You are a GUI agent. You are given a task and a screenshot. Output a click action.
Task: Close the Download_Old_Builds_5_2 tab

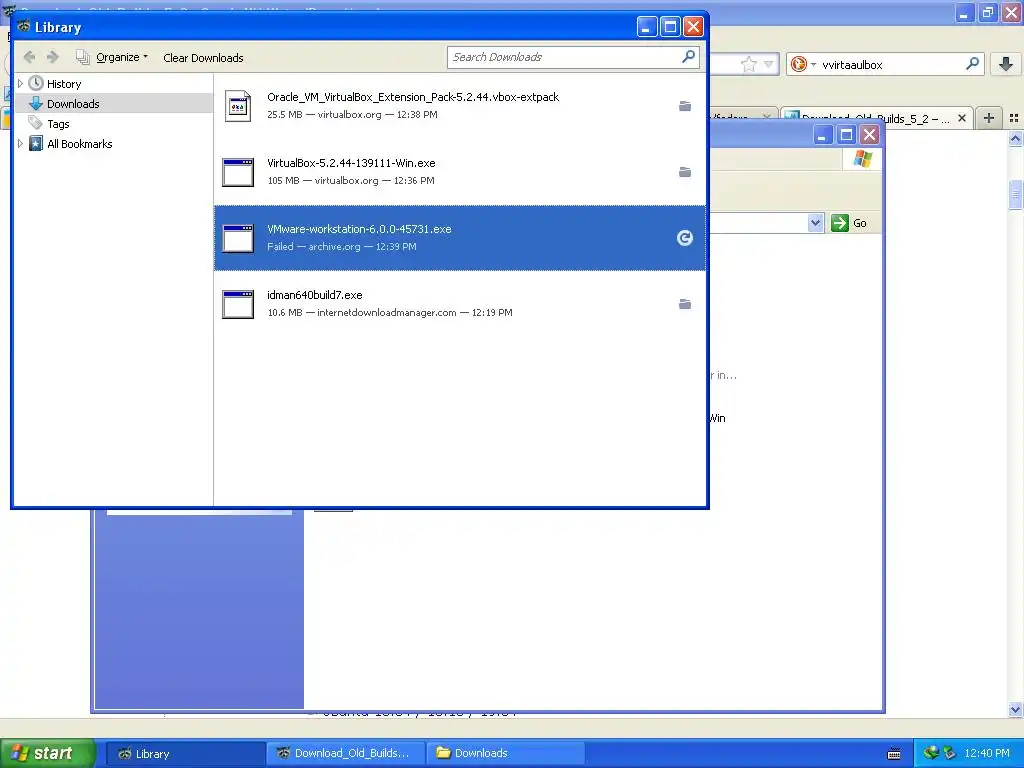coord(961,118)
